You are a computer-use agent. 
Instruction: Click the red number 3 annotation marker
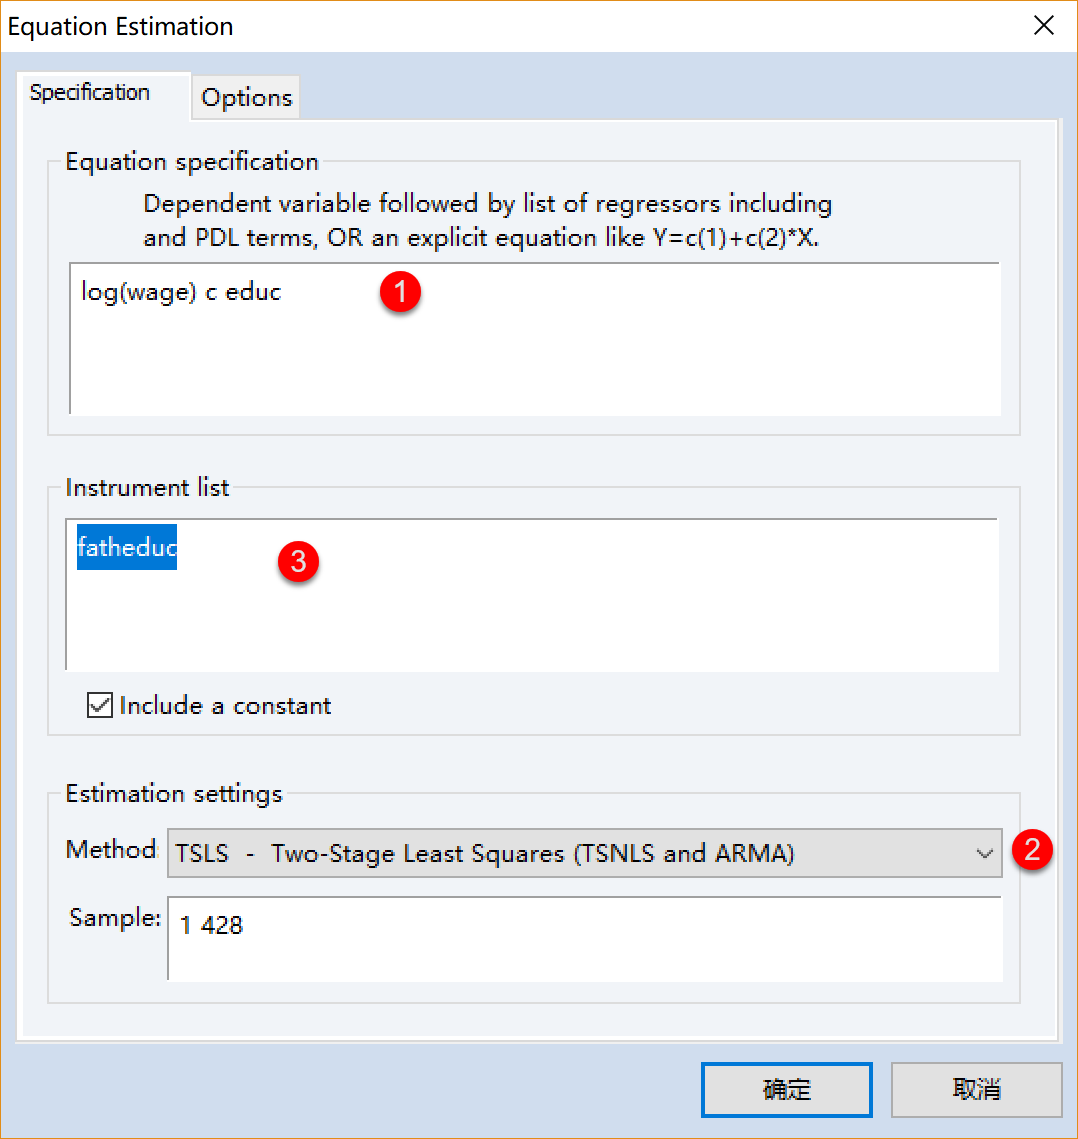298,562
